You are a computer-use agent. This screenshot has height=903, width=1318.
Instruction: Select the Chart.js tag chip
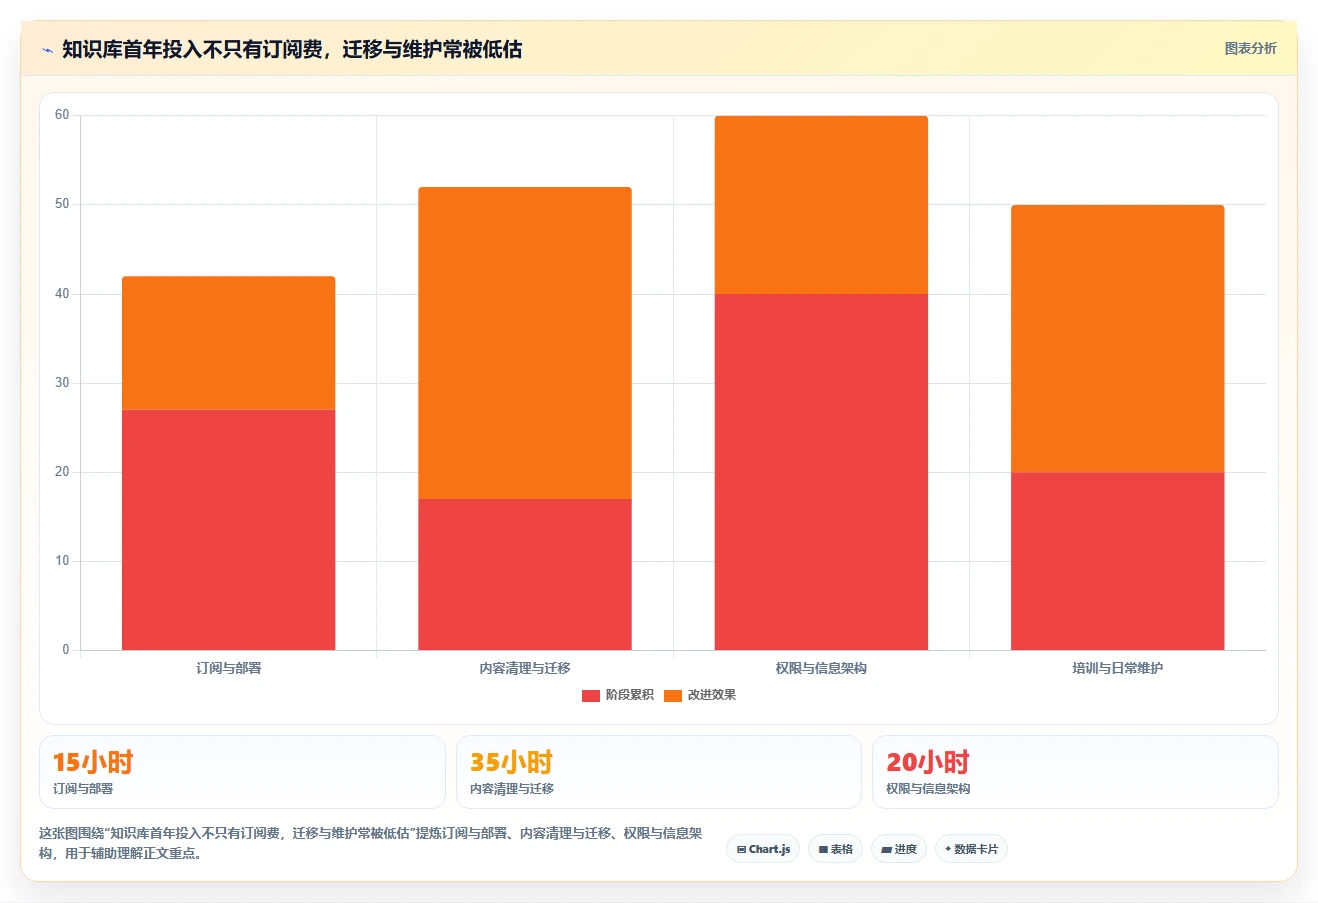pyautogui.click(x=763, y=849)
